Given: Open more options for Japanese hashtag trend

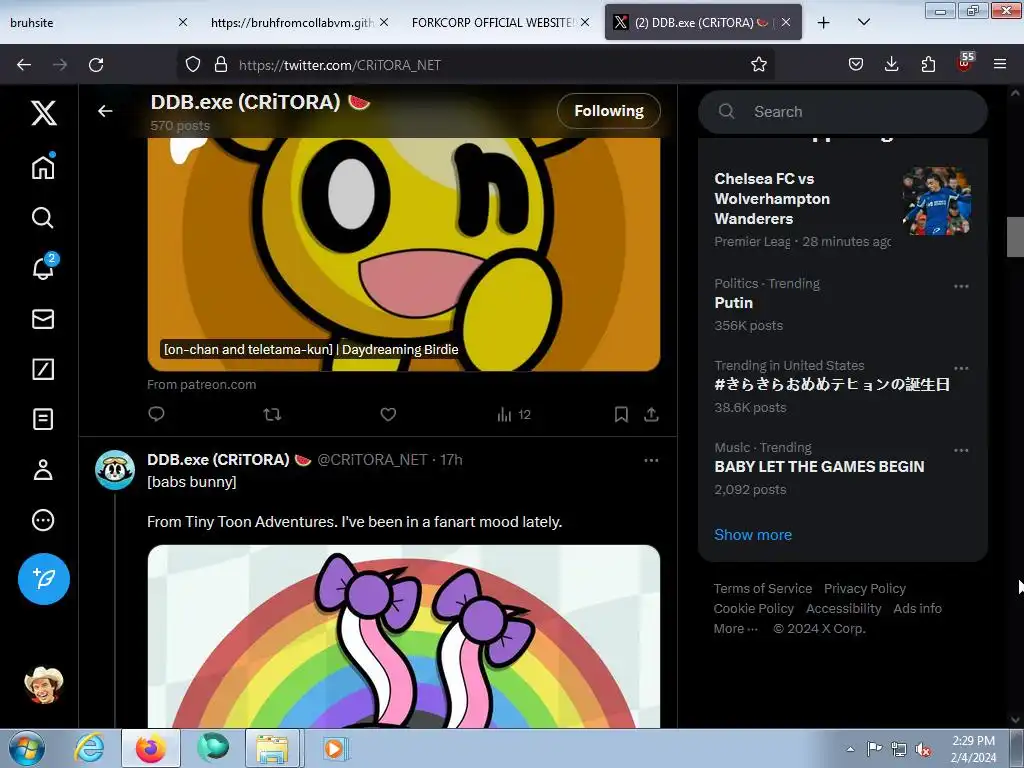Looking at the screenshot, I should [961, 368].
